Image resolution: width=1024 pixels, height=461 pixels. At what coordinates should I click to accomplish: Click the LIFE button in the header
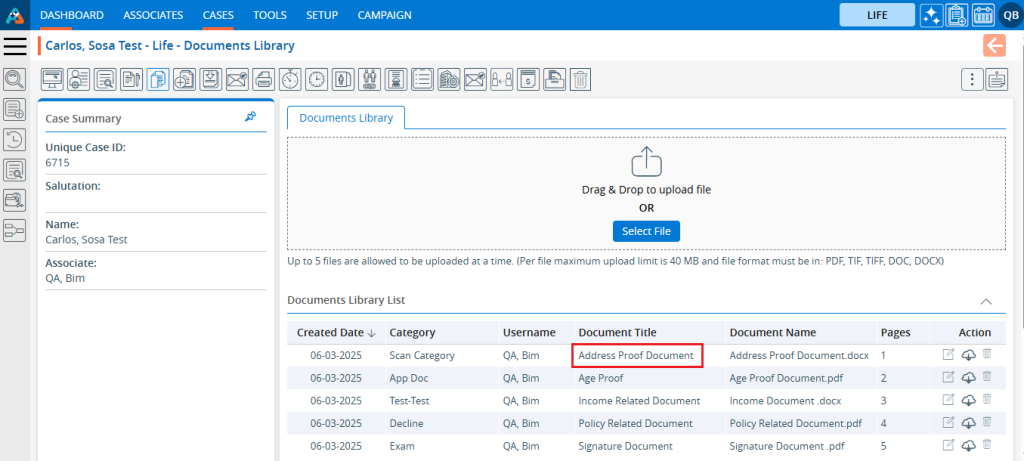coord(877,15)
